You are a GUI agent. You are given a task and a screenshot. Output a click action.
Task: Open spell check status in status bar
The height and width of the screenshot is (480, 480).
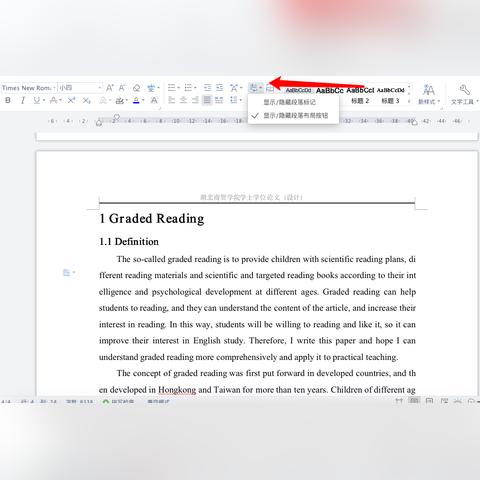[x=119, y=401]
